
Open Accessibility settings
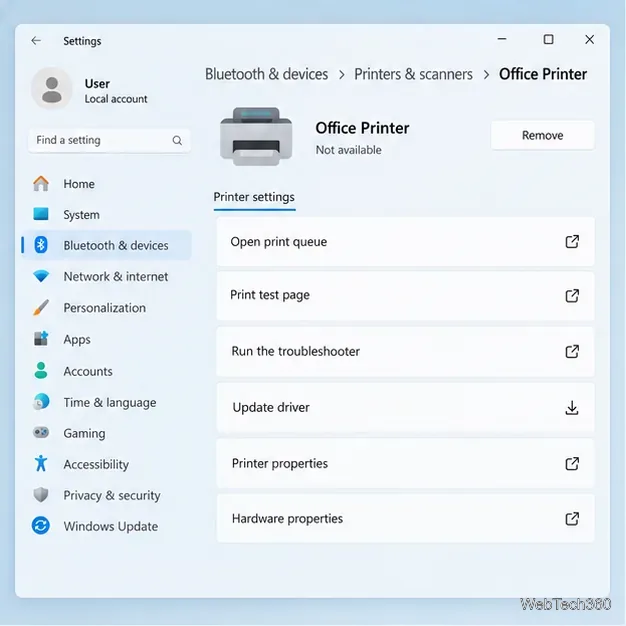pyautogui.click(x=106, y=464)
